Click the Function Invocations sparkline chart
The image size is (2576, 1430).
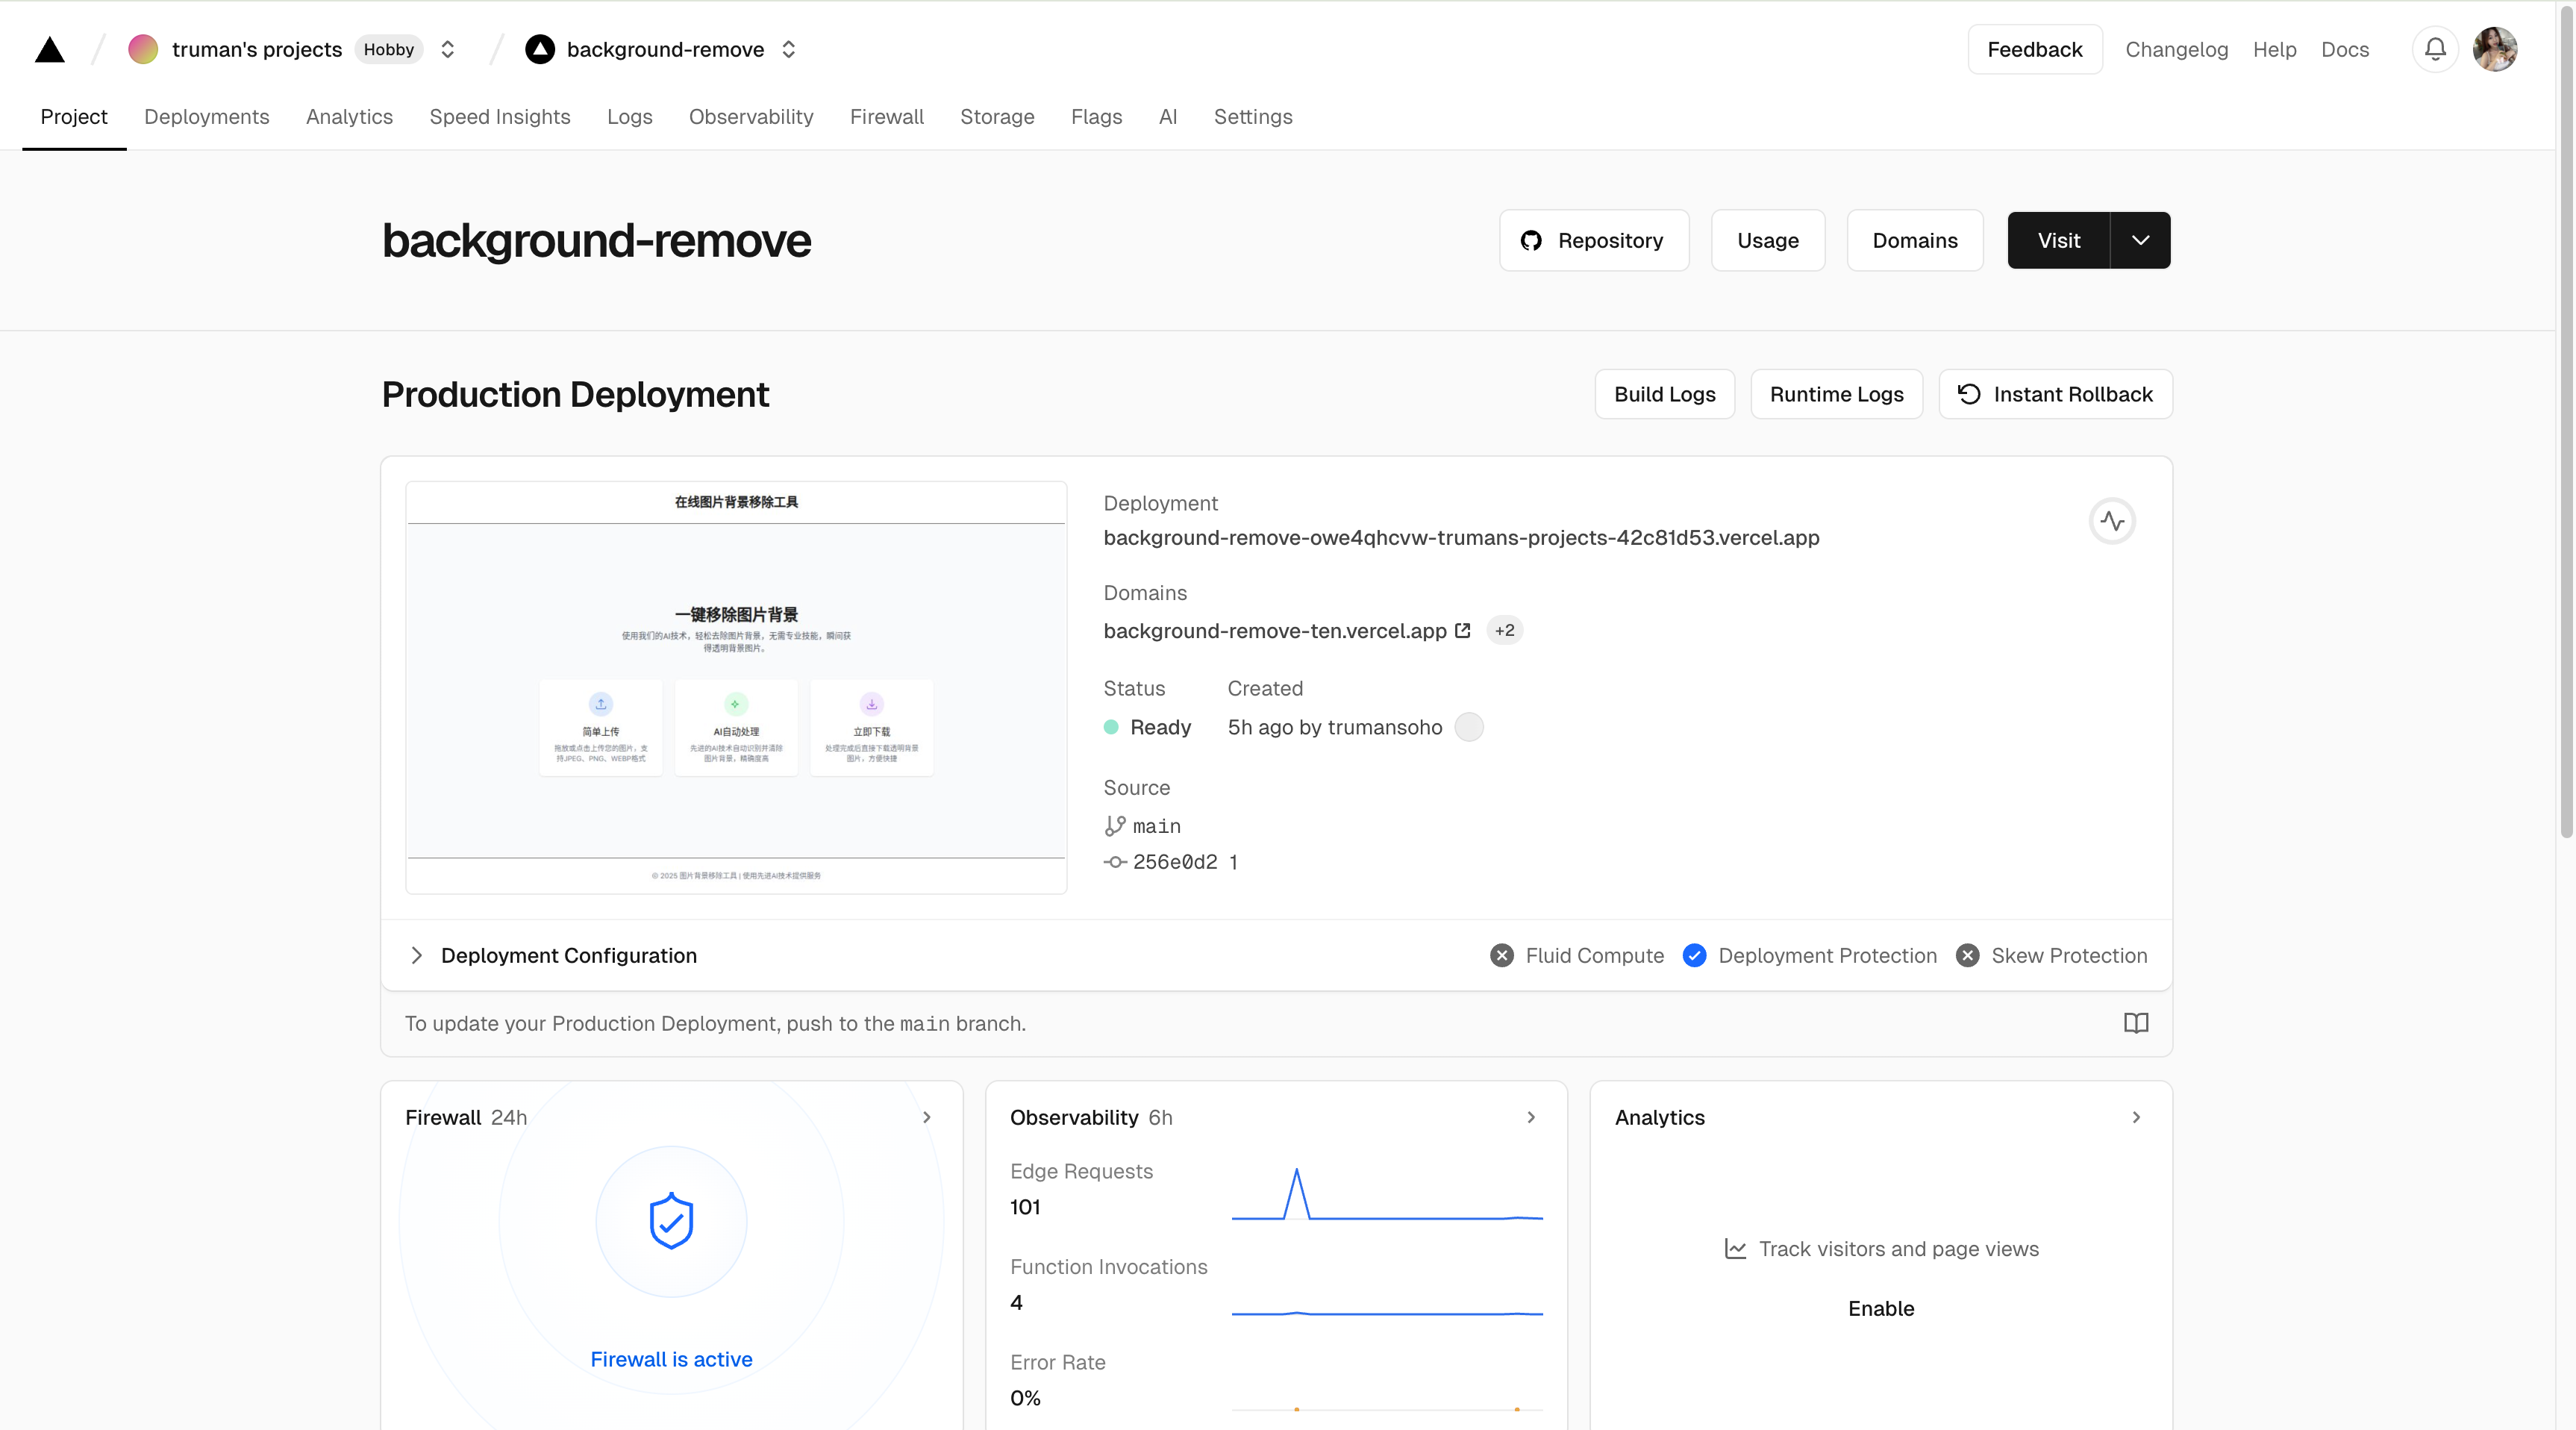(x=1387, y=1312)
